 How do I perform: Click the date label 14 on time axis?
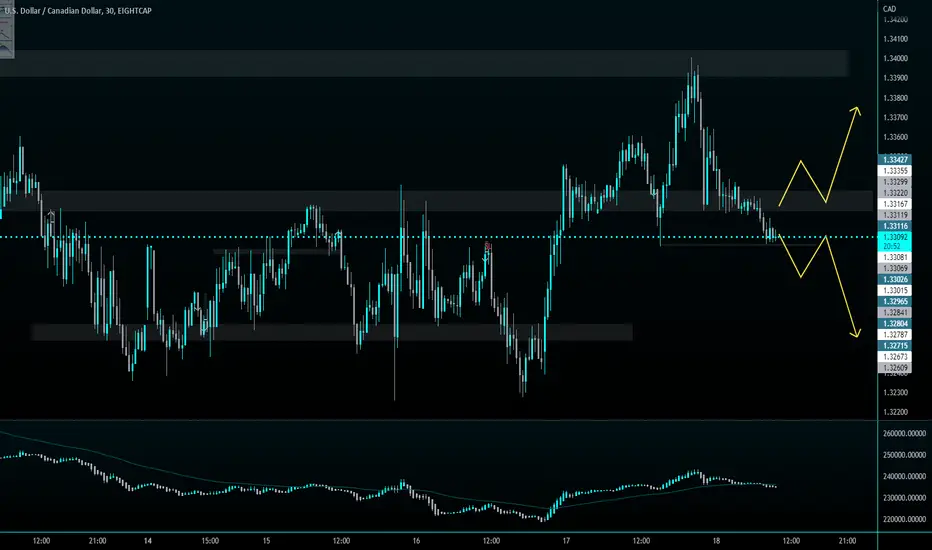(148, 540)
